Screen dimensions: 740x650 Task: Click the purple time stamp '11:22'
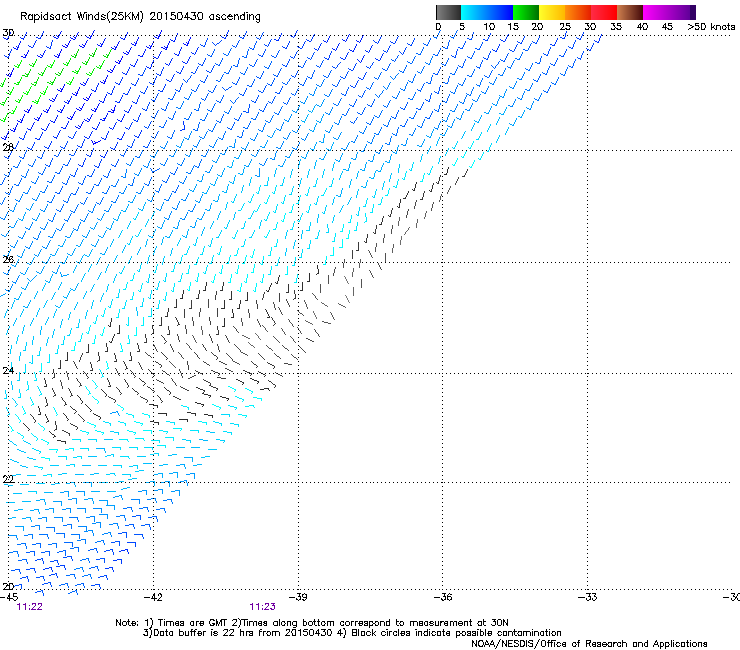(29, 607)
